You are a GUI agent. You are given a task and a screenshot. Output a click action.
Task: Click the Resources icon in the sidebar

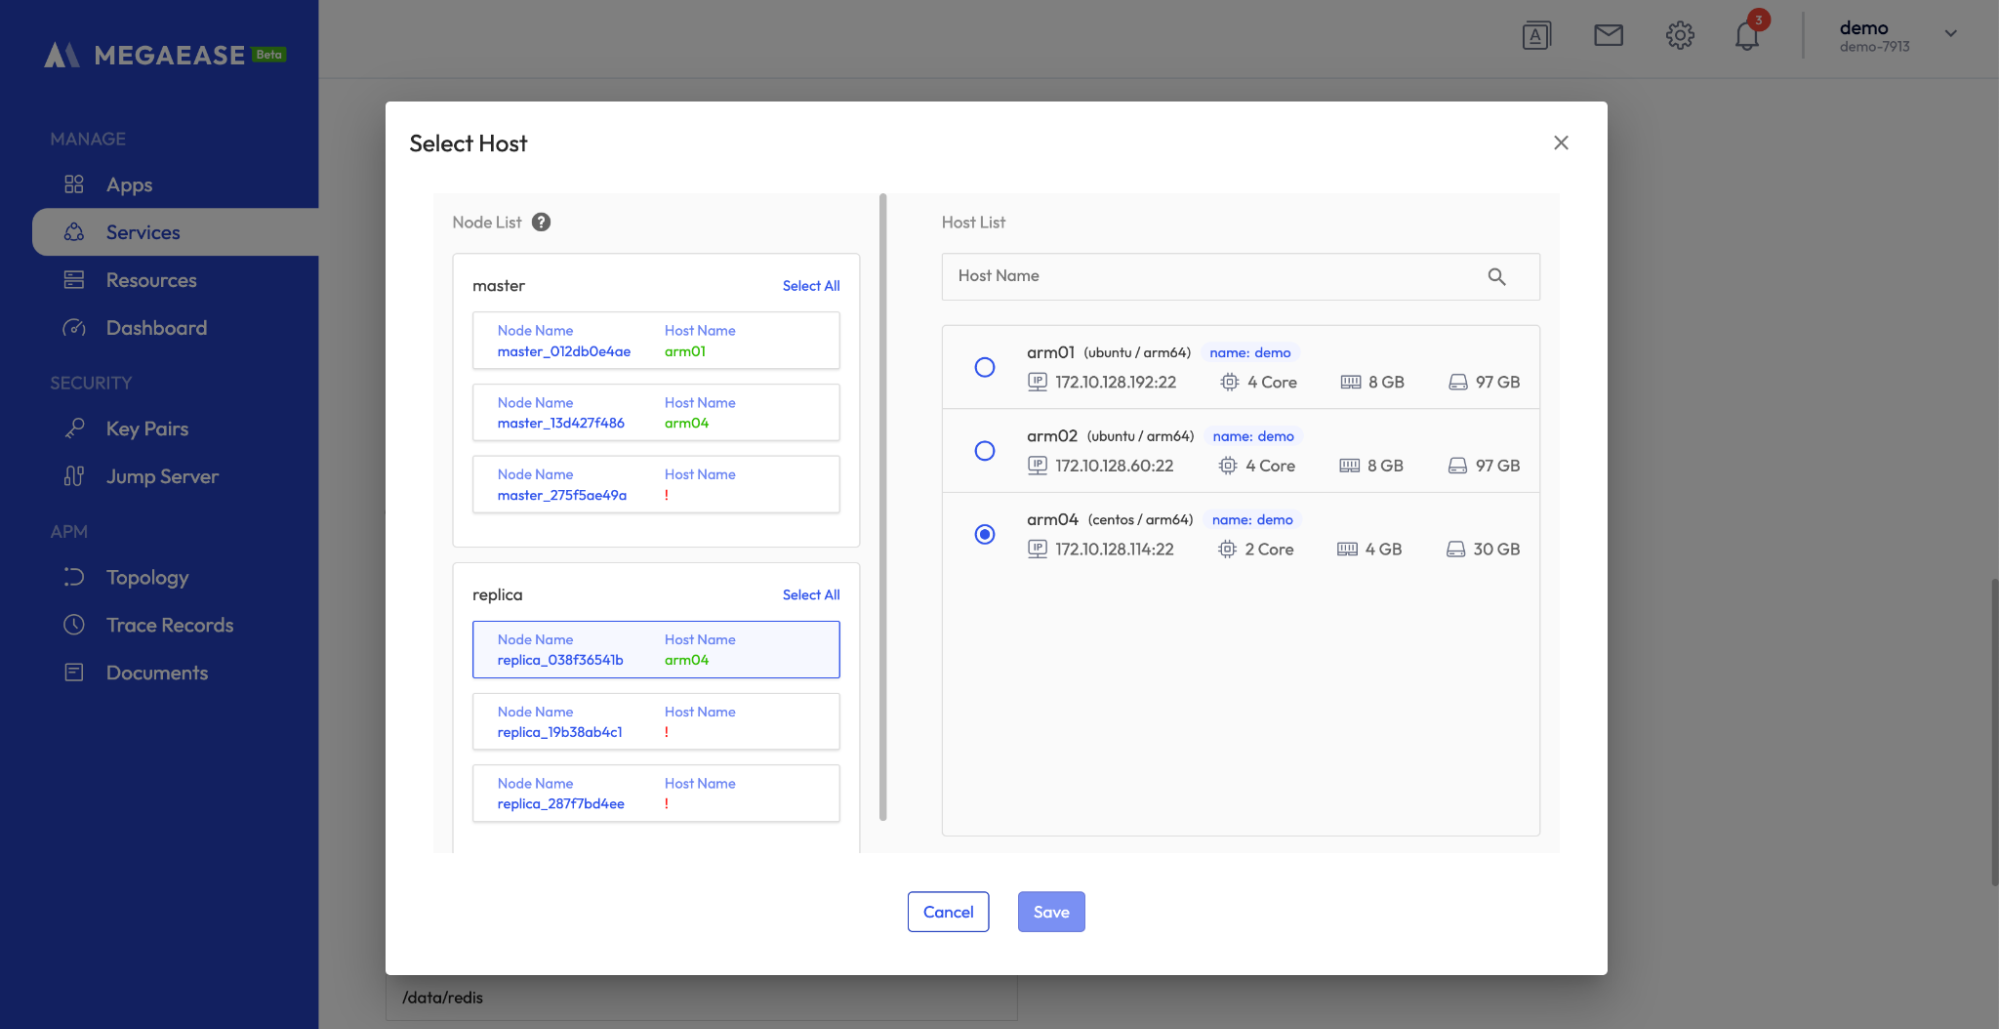[73, 280]
